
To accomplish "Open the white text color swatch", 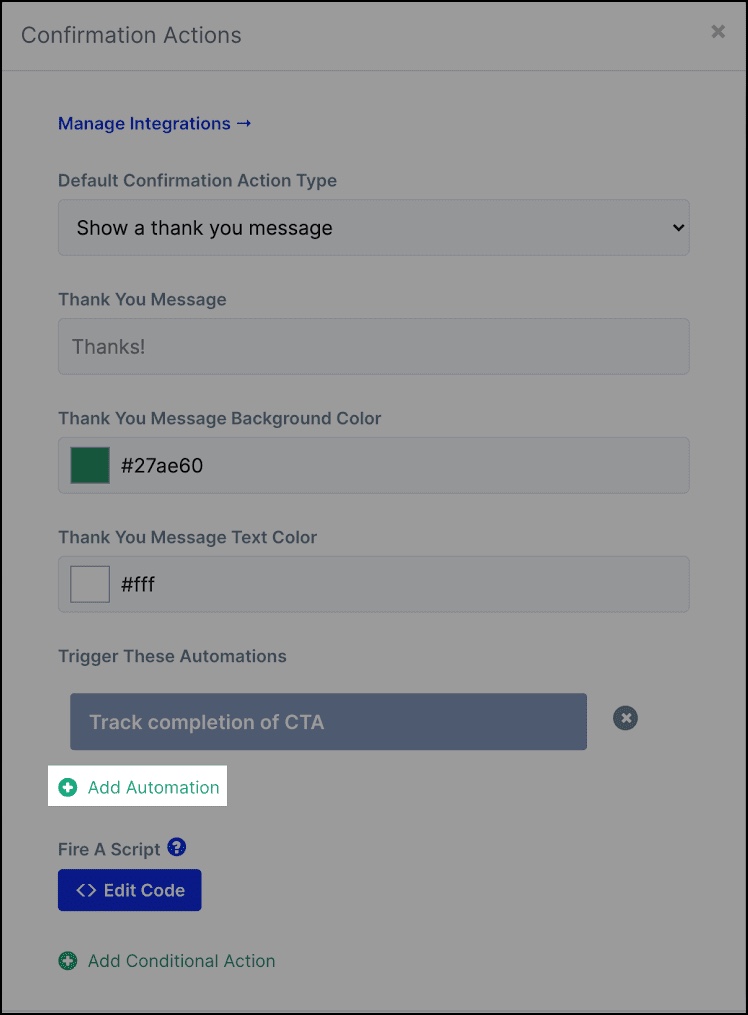I will click(x=90, y=585).
